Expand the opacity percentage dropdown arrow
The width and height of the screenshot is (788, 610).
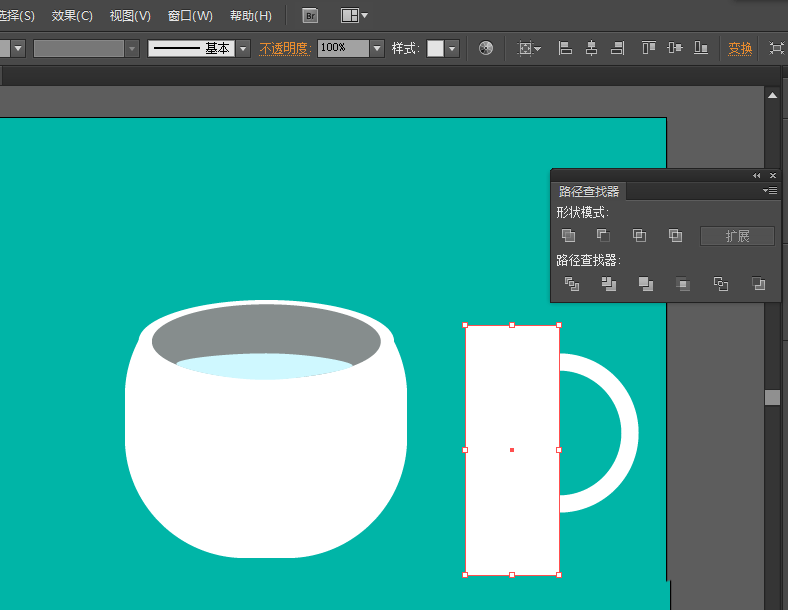pyautogui.click(x=377, y=49)
